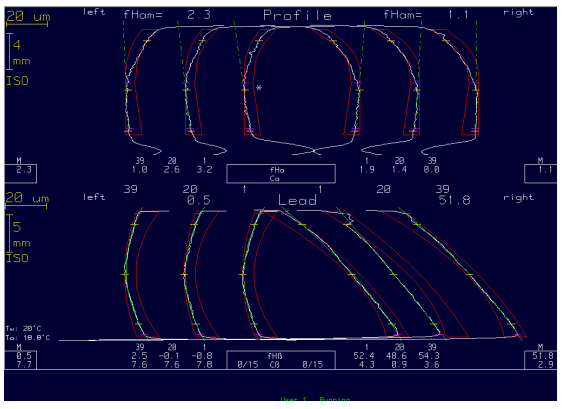The width and height of the screenshot is (562, 409).
Task: Click the 4 mm vertical scale indicator
Action: click(19, 52)
